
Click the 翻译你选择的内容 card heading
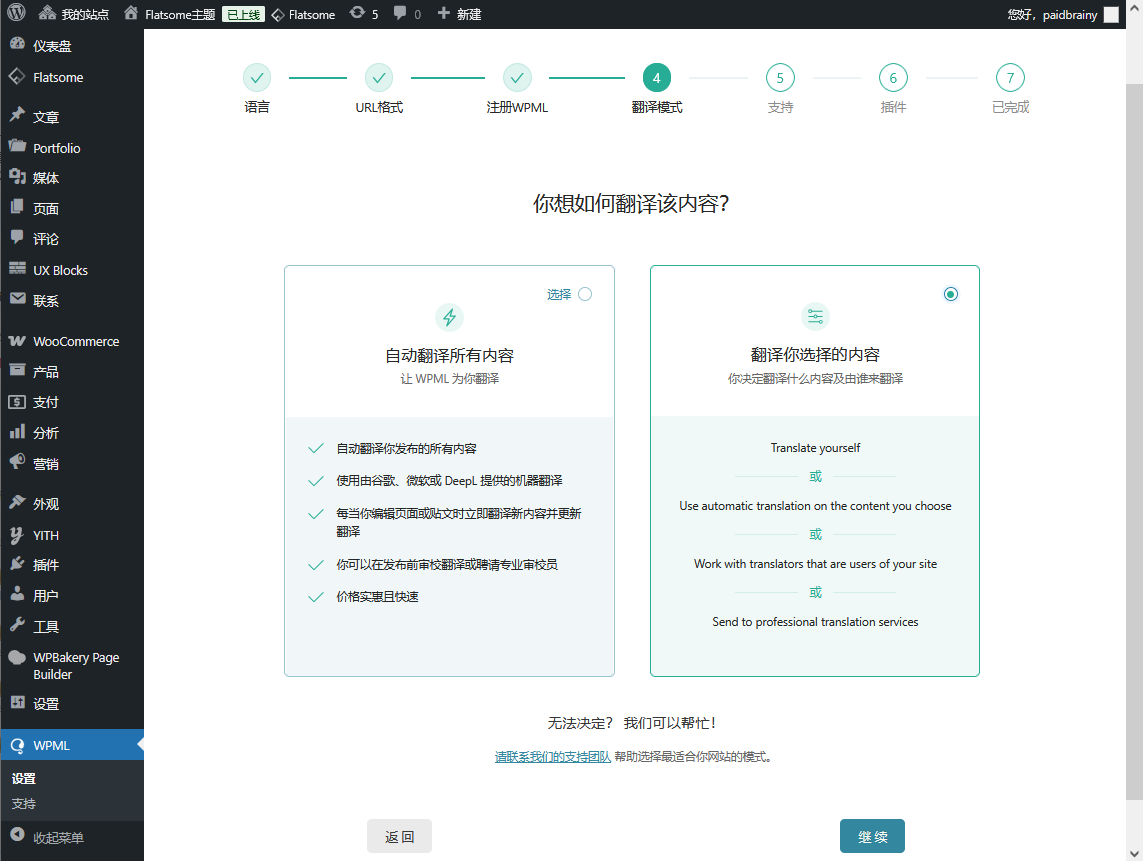point(815,354)
